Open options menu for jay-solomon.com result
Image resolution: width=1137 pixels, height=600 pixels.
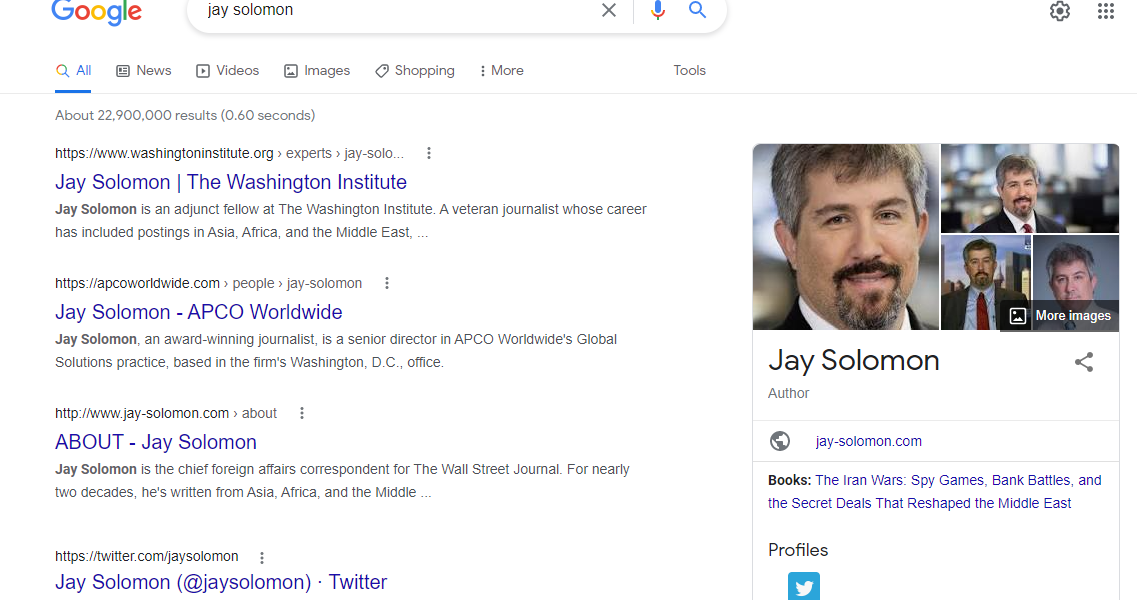click(x=302, y=413)
